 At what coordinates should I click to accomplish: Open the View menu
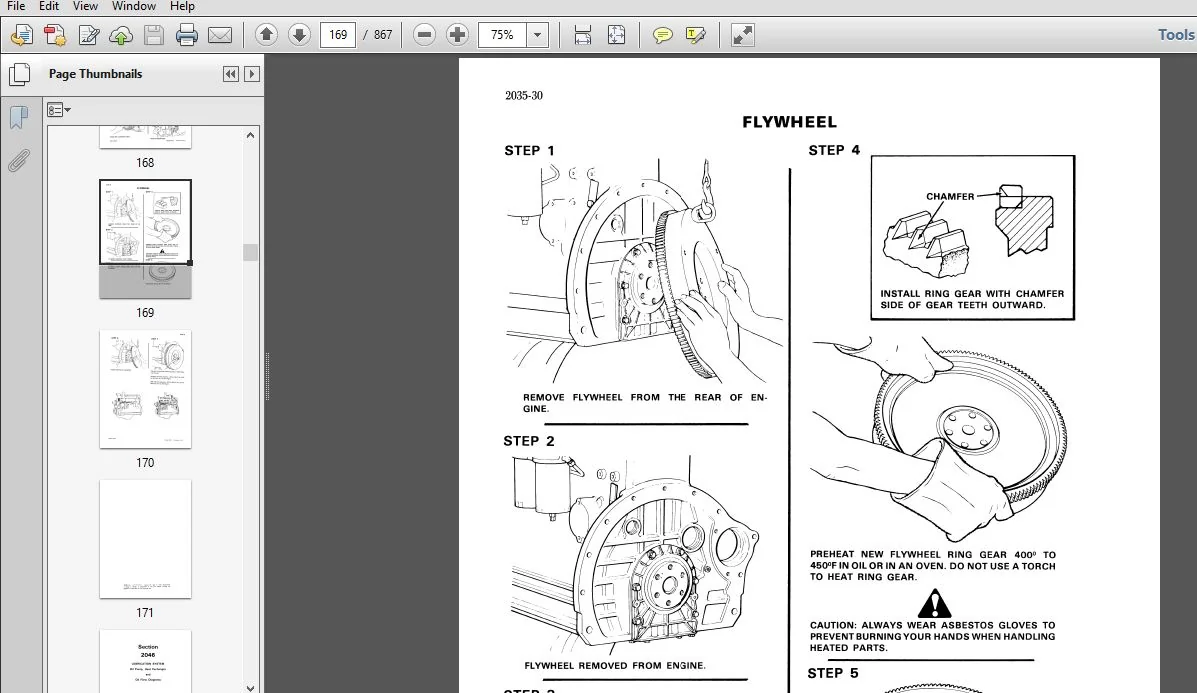tap(85, 6)
